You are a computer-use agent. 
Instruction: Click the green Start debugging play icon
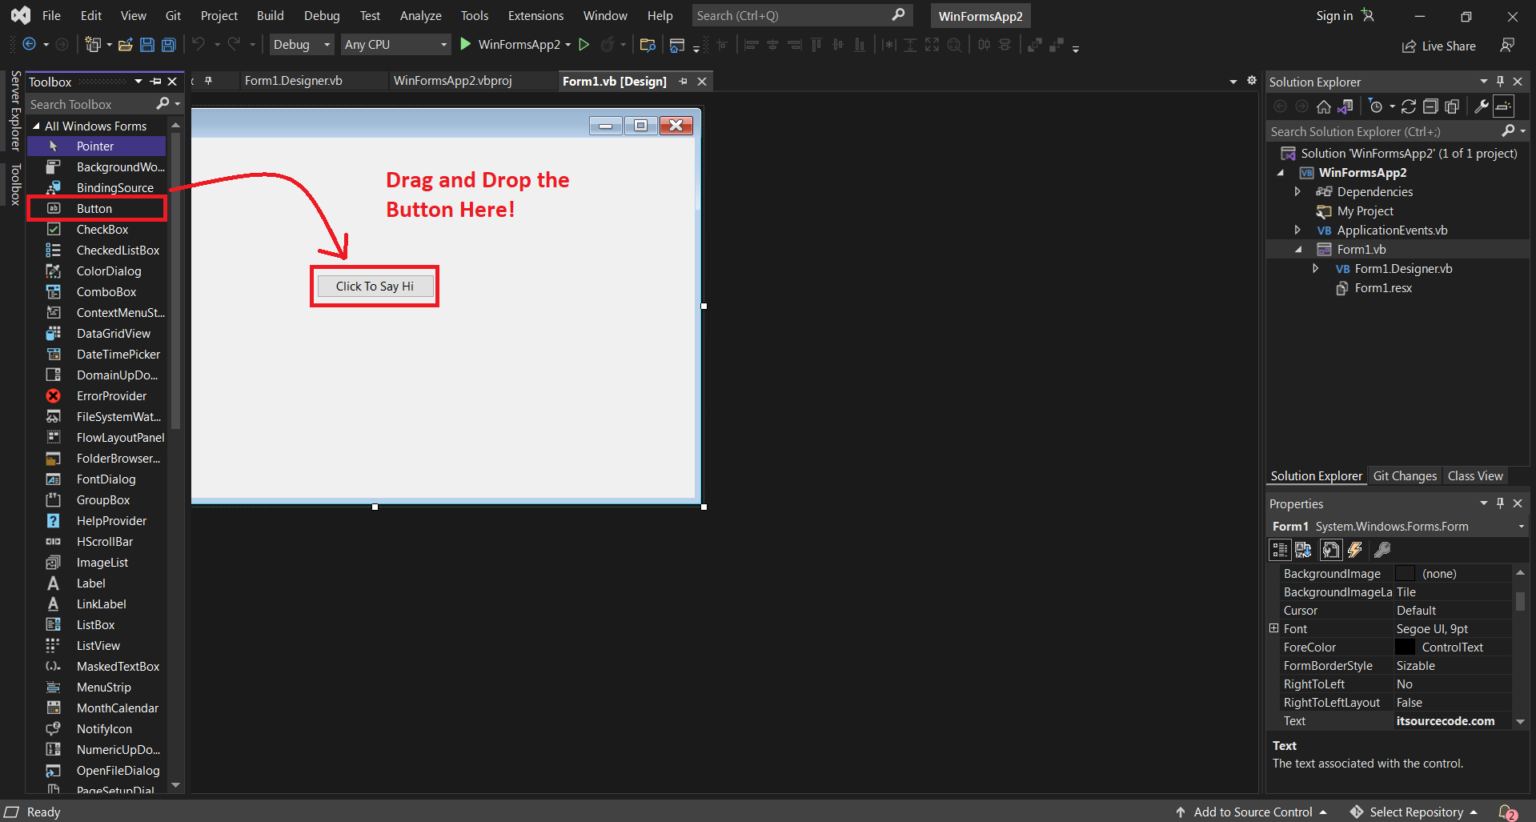[465, 45]
